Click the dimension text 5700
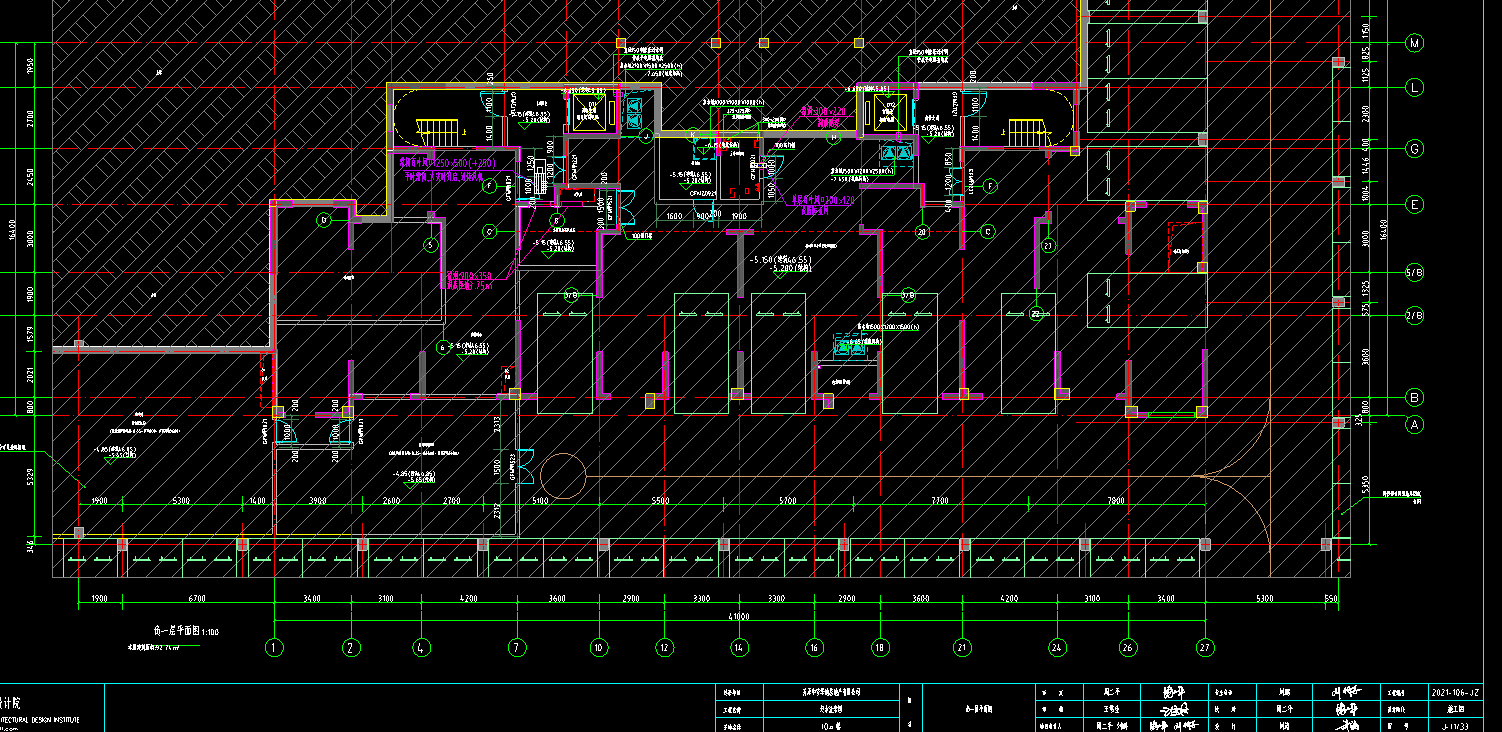This screenshot has height=732, width=1502. [787, 499]
